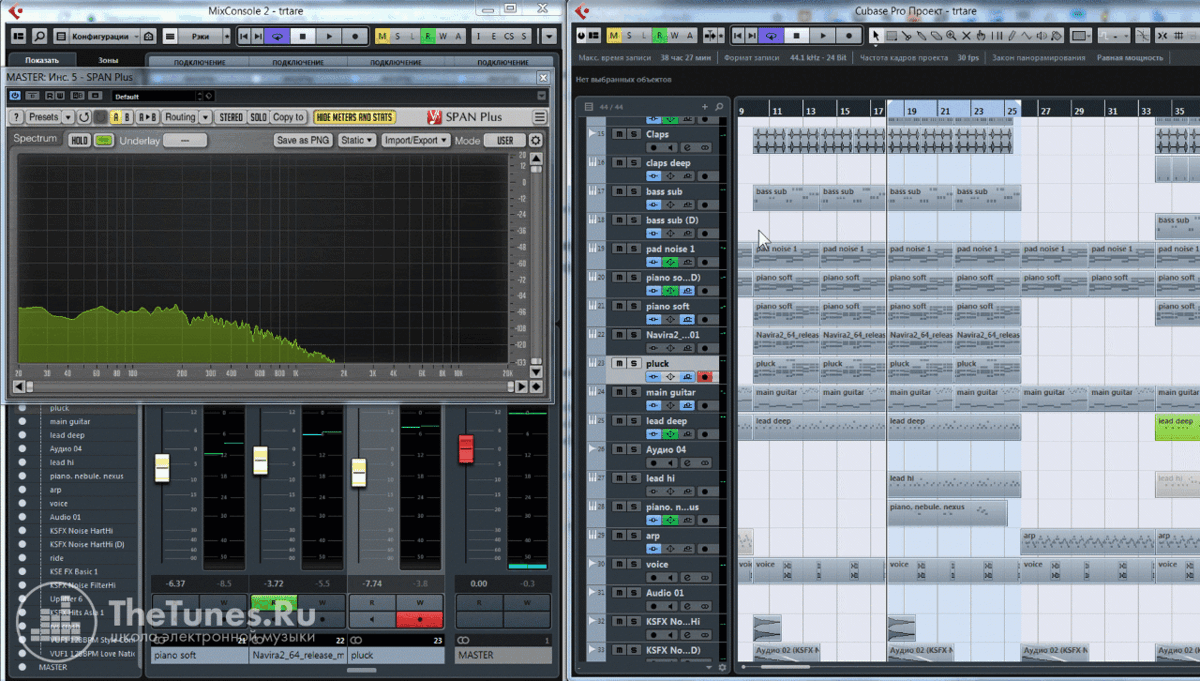Viewport: 1200px width, 681px height.
Task: Mute the pluck track
Action: click(x=619, y=363)
